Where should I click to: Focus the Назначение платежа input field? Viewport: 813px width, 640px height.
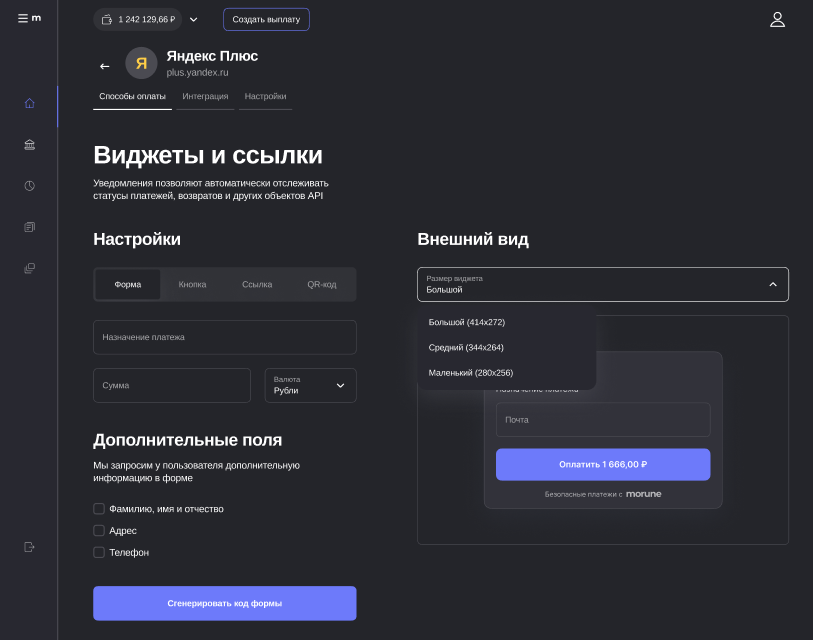224,337
